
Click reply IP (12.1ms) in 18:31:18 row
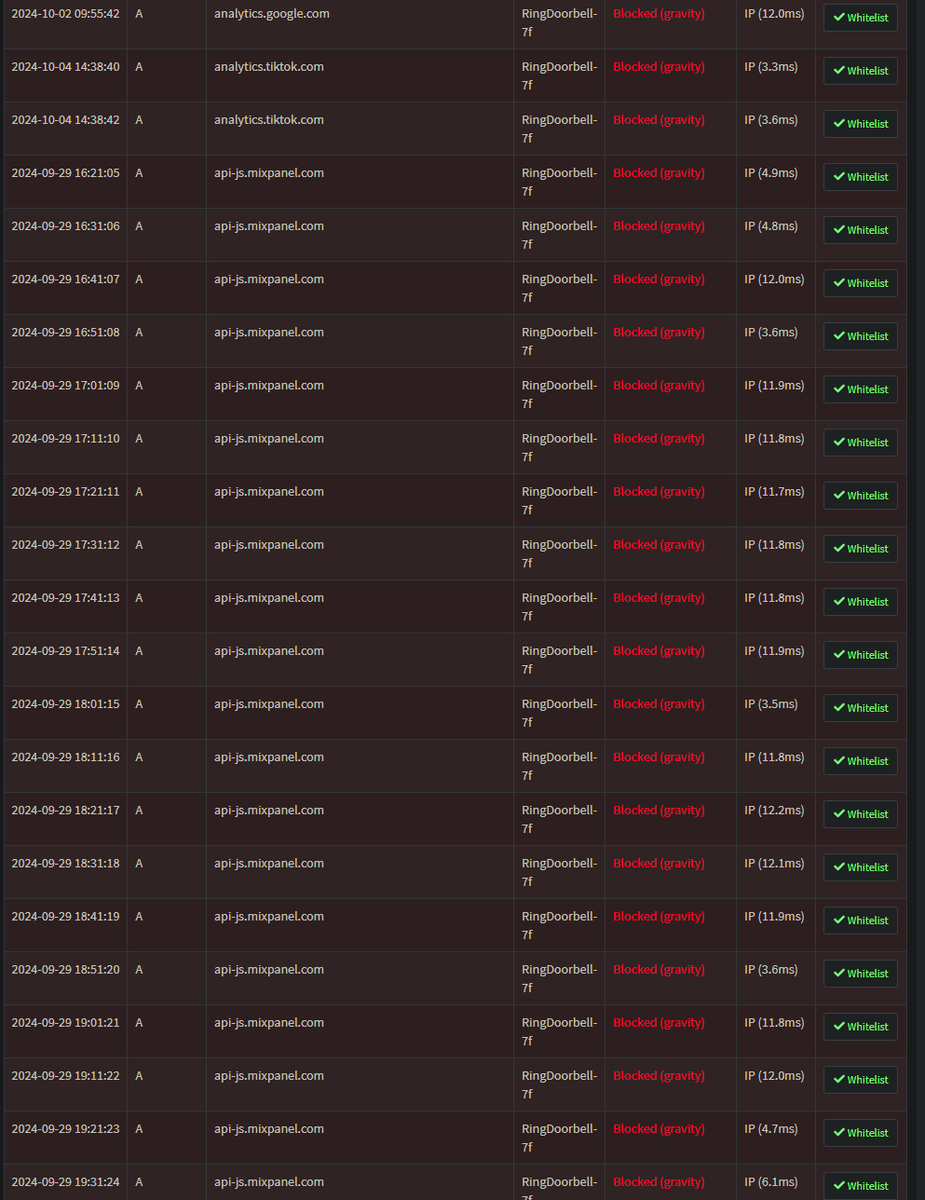pyautogui.click(x=774, y=863)
